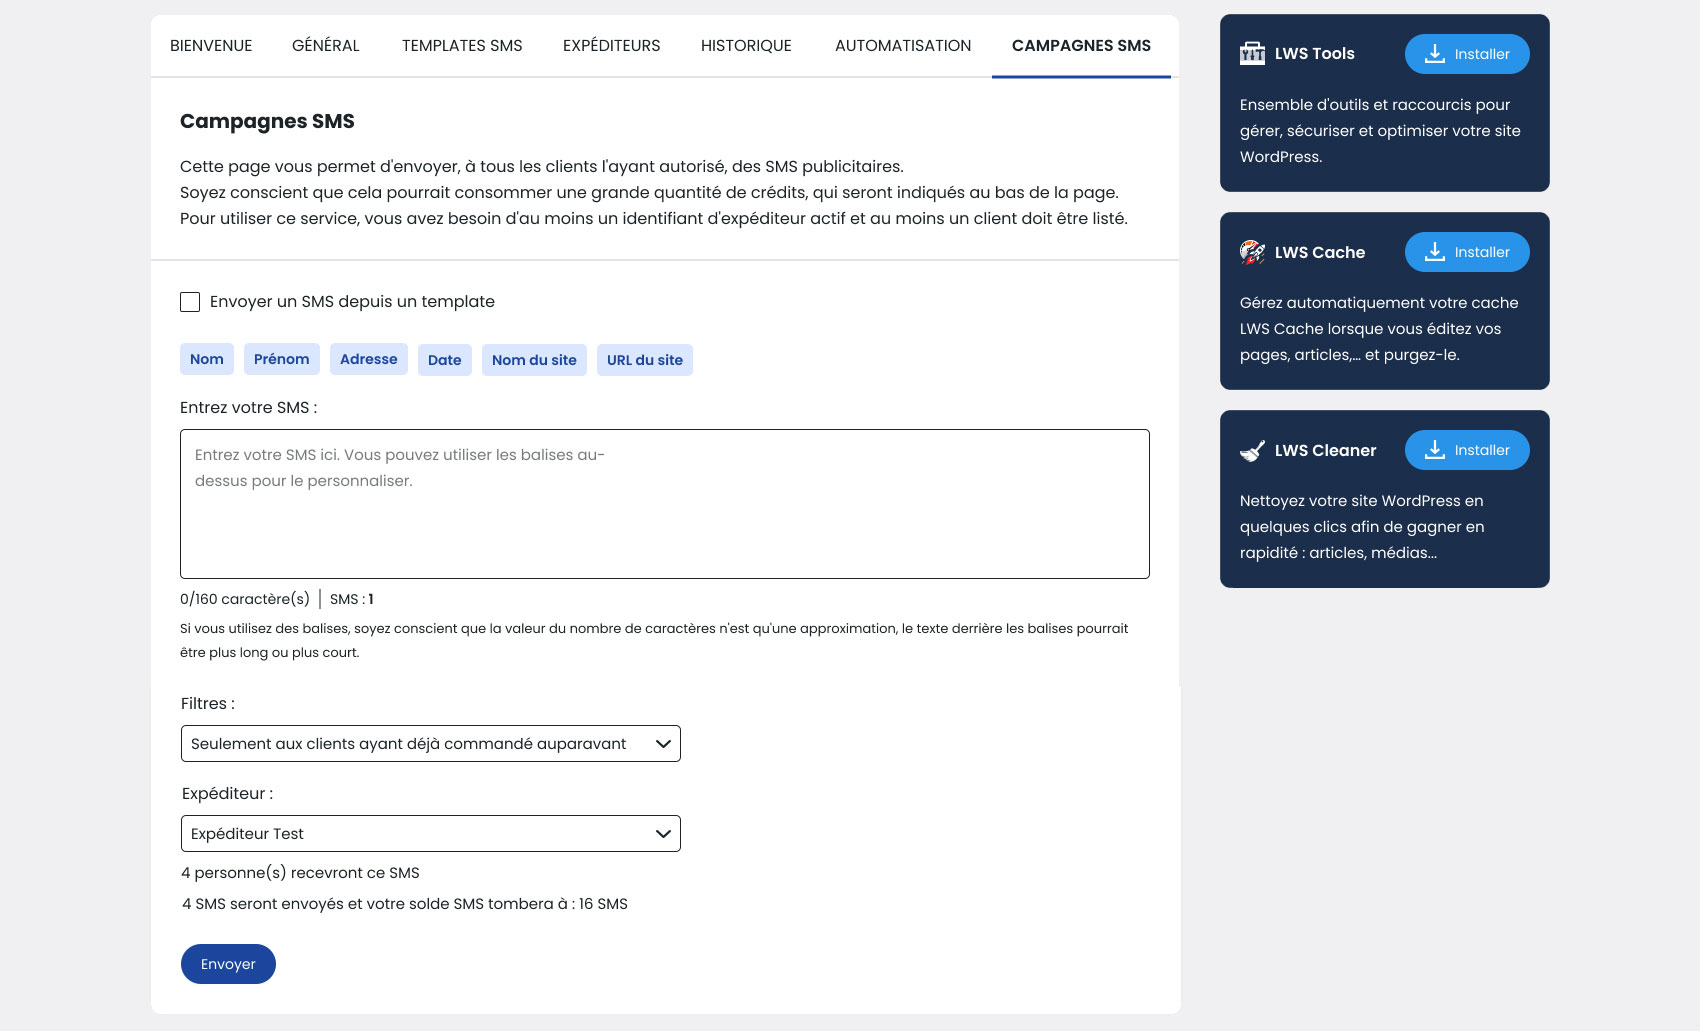This screenshot has width=1700, height=1031.
Task: Open the Automatisation tab
Action: 903,46
